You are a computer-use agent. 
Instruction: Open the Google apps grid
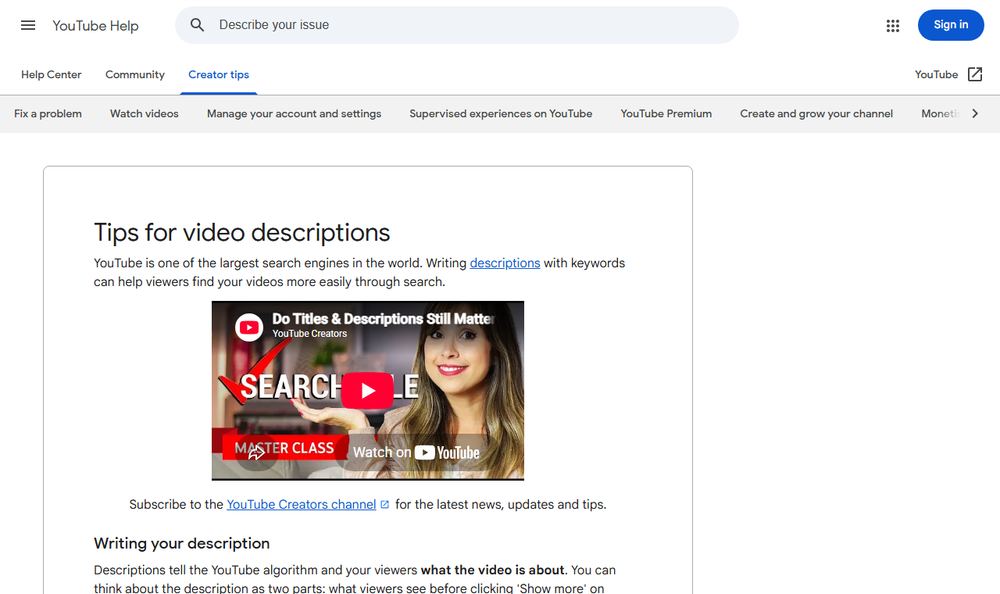pyautogui.click(x=893, y=26)
